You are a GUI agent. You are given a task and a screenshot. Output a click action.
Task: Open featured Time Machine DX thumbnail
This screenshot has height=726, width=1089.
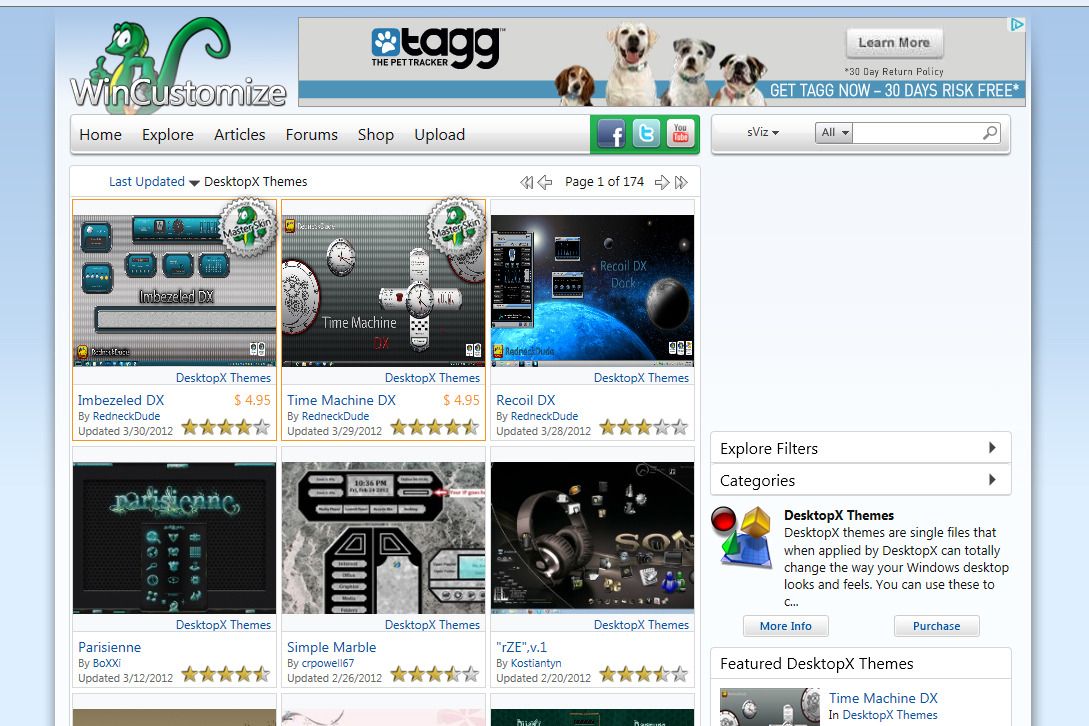[x=770, y=707]
